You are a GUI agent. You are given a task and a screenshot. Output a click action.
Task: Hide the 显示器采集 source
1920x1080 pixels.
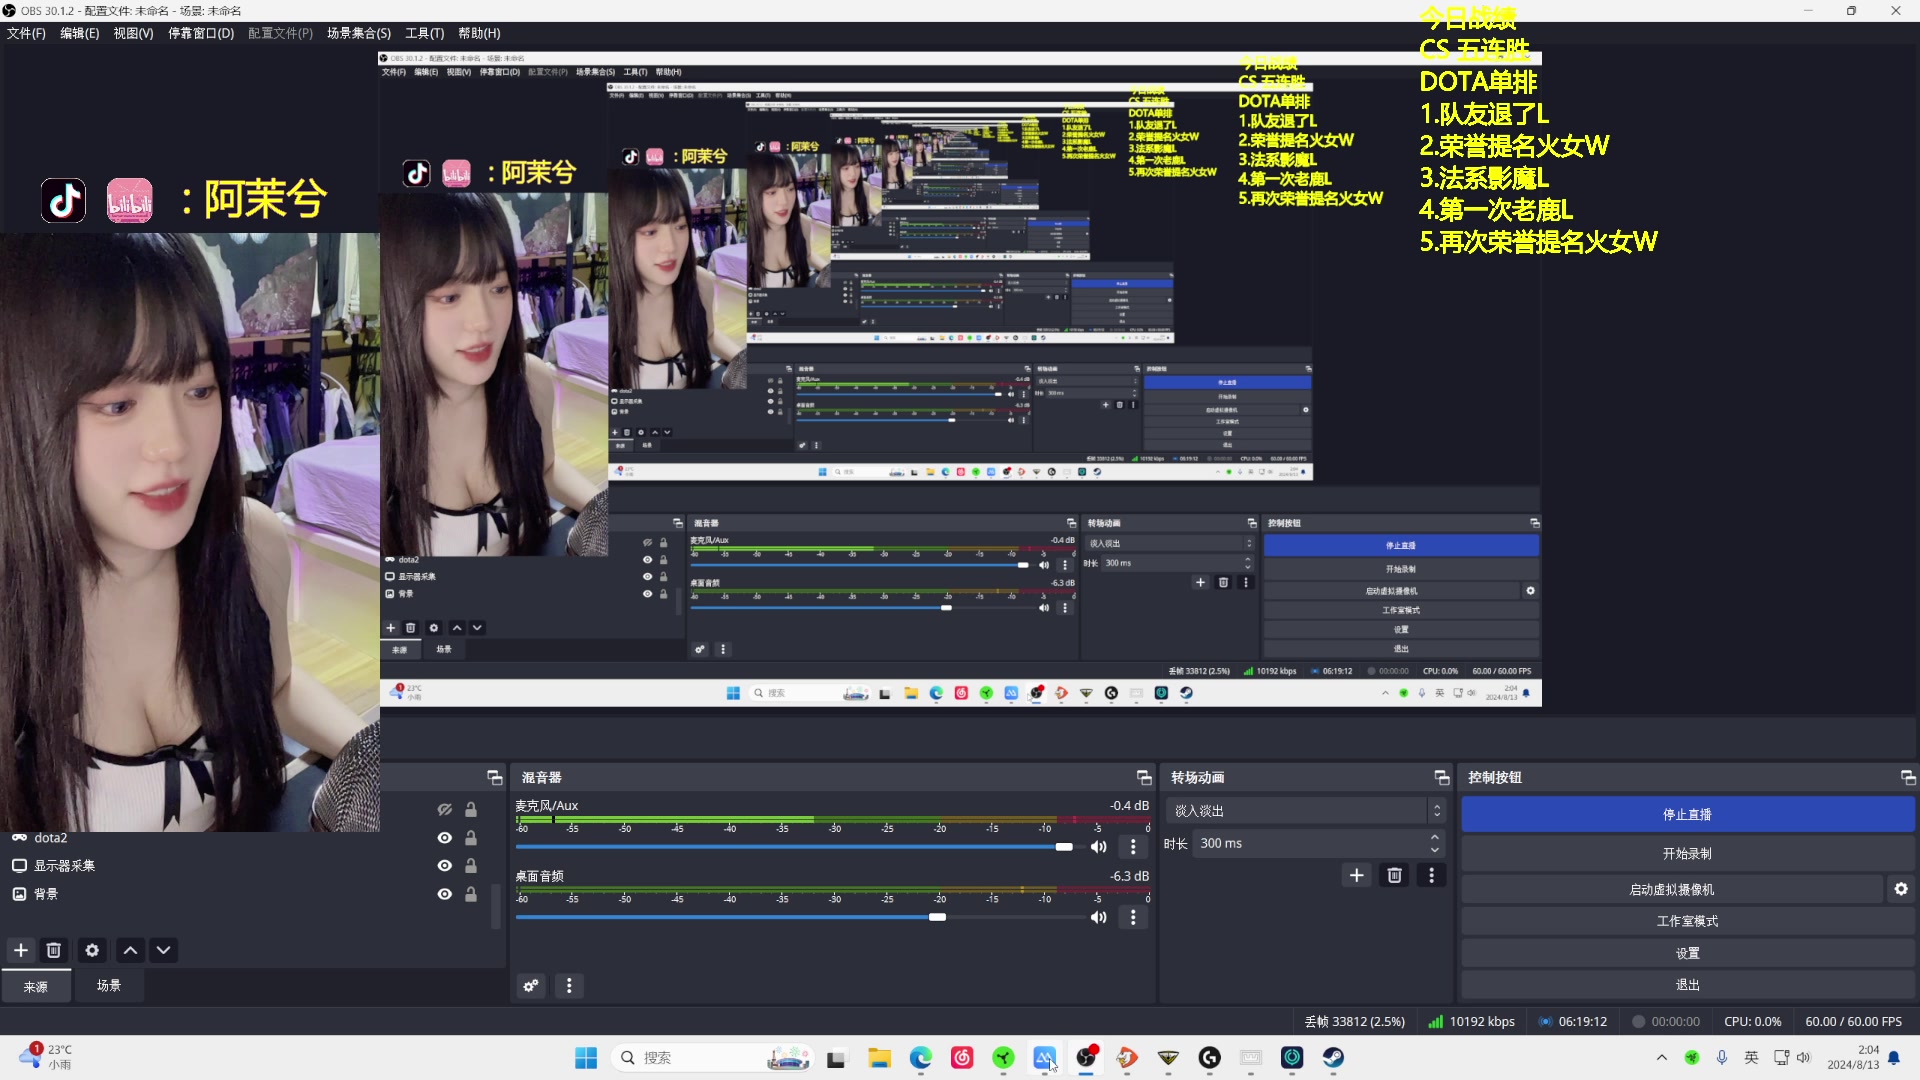point(444,866)
